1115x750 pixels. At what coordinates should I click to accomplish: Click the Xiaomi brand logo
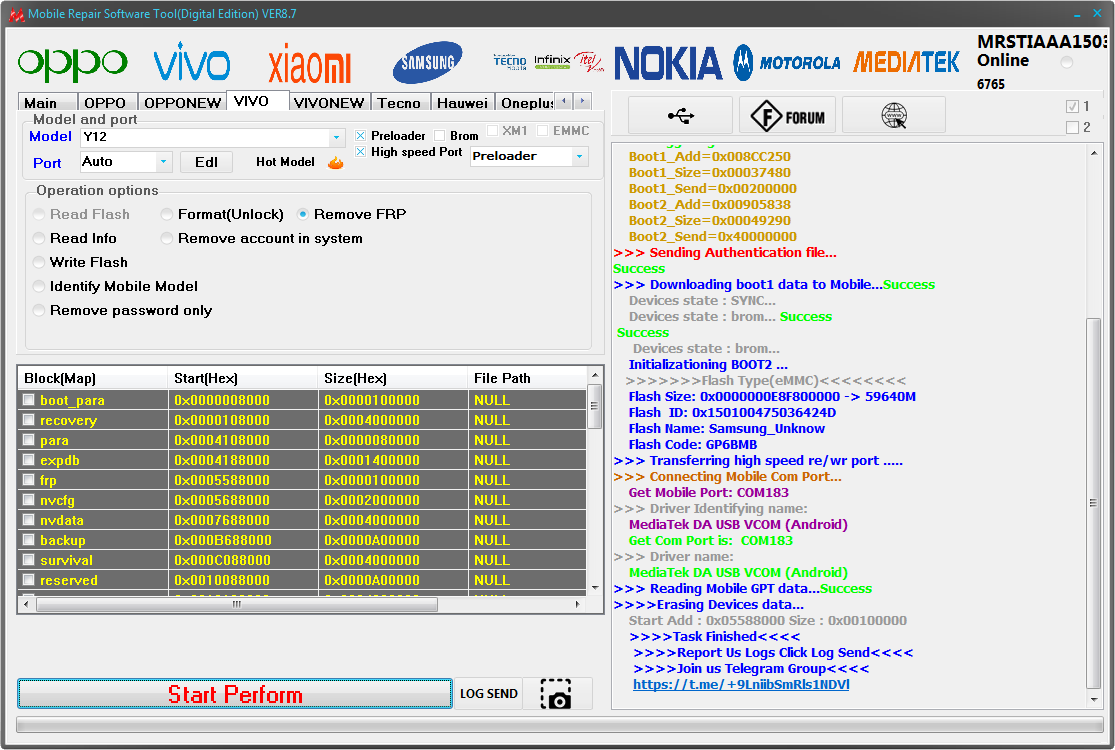pos(309,64)
